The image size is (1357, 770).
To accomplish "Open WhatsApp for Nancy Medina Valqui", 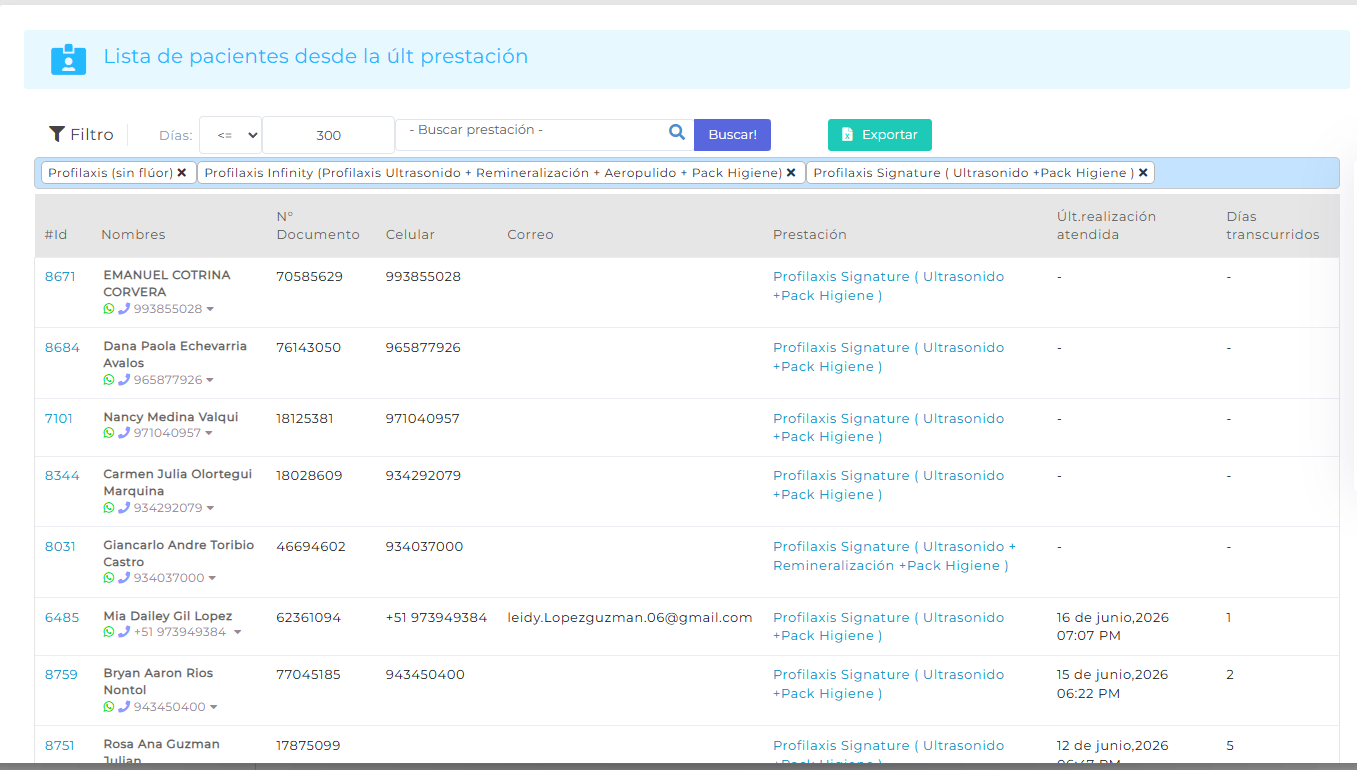I will [x=109, y=433].
